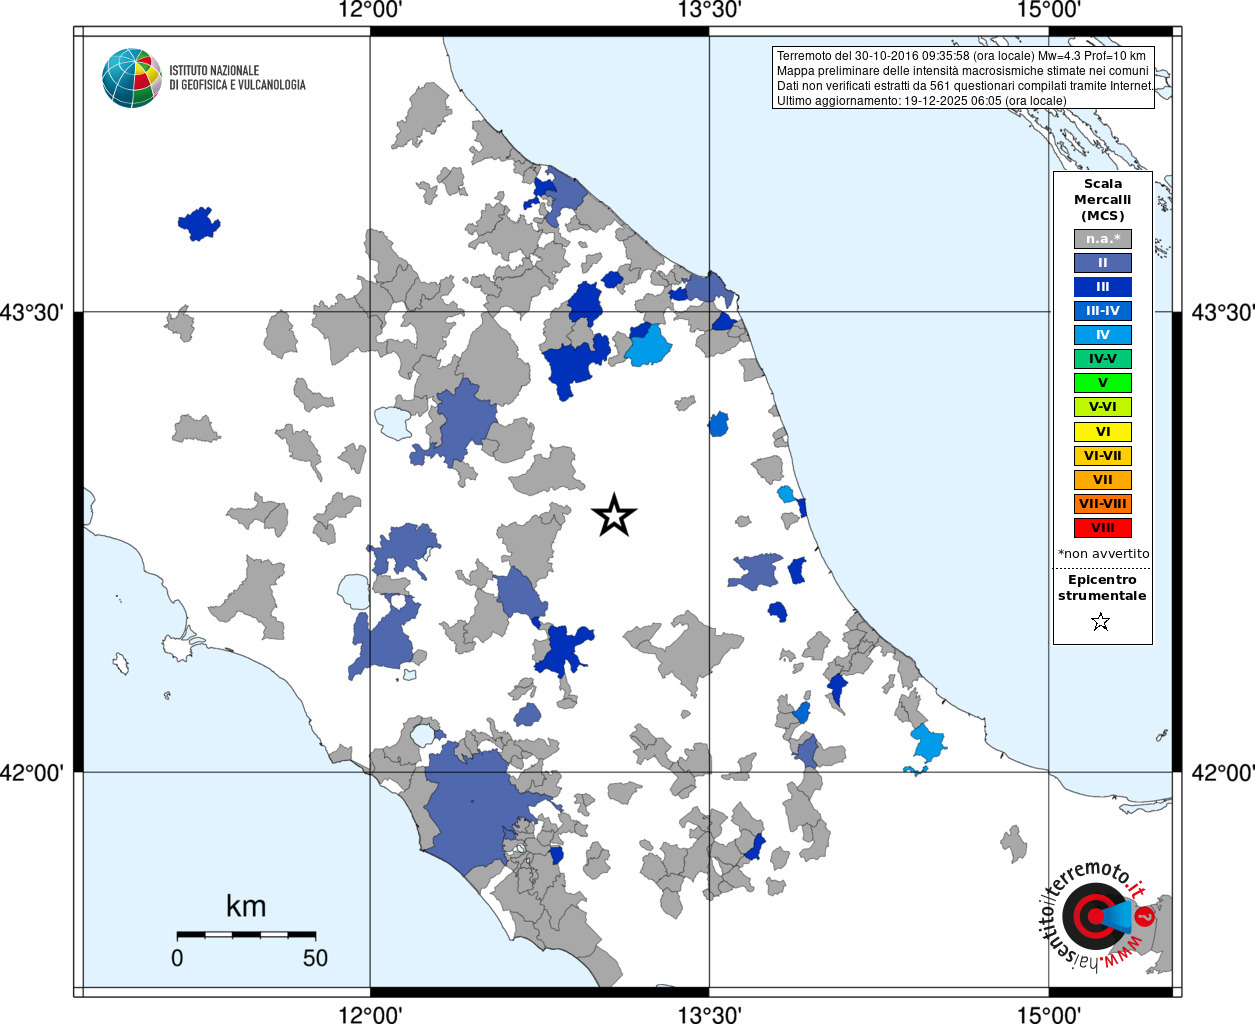The width and height of the screenshot is (1255, 1024).
Task: Click the top 13°30' longitude label
Action: coord(709,10)
